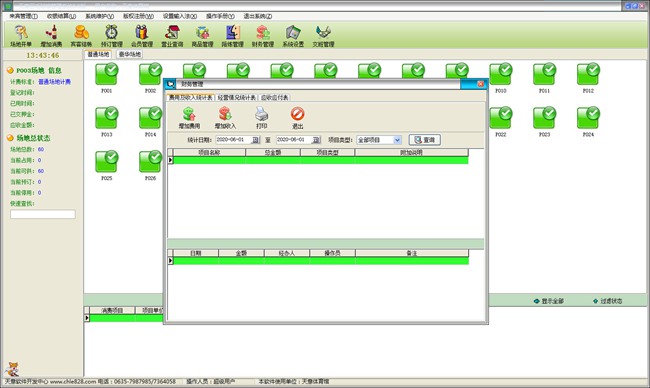650x388 pixels.
Task: Expand the 项目类型 combo box
Action: [x=397, y=140]
